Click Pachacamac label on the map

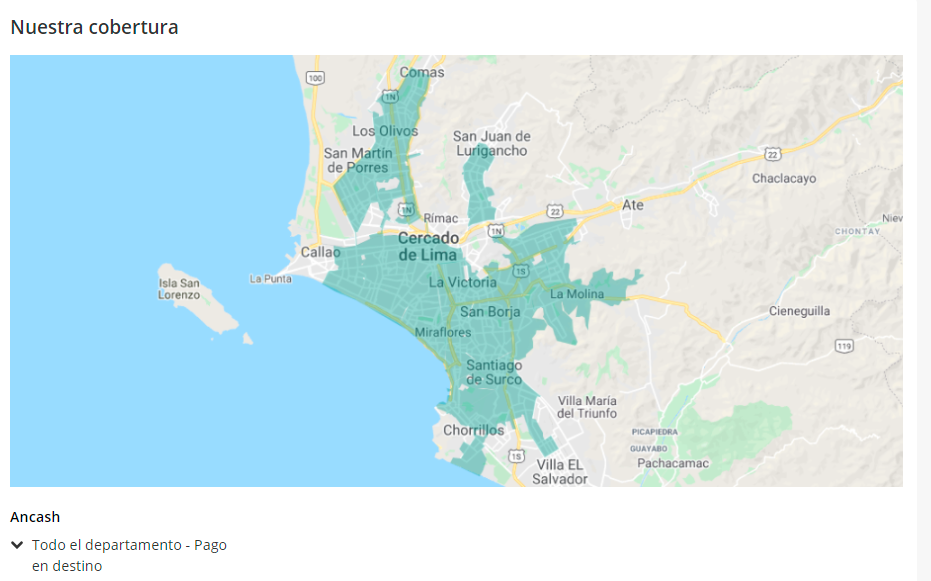click(x=672, y=463)
